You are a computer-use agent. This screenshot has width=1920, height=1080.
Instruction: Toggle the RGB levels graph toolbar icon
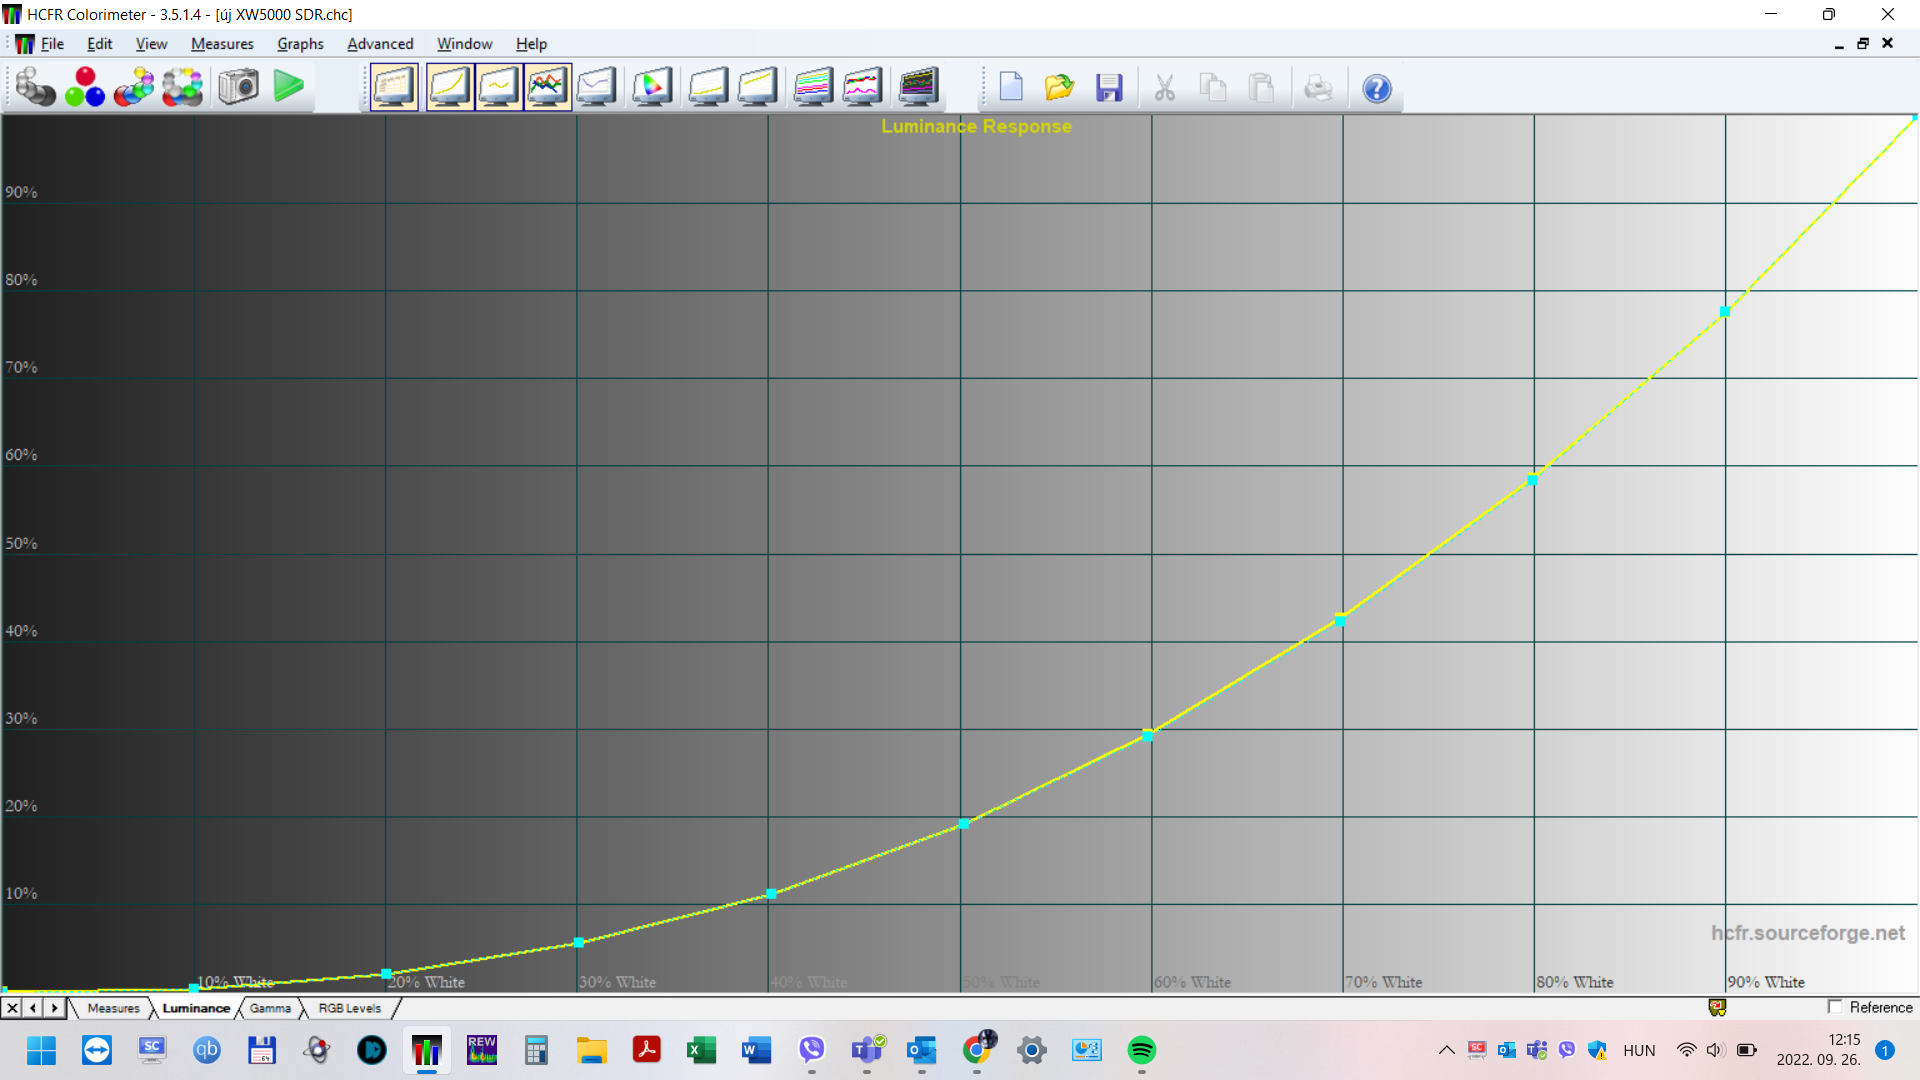547,88
